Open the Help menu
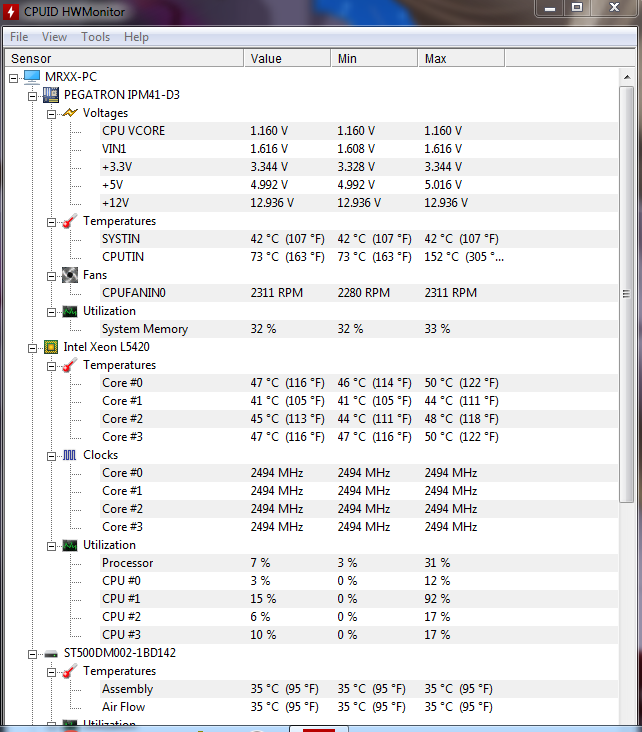This screenshot has width=642, height=732. coord(136,37)
